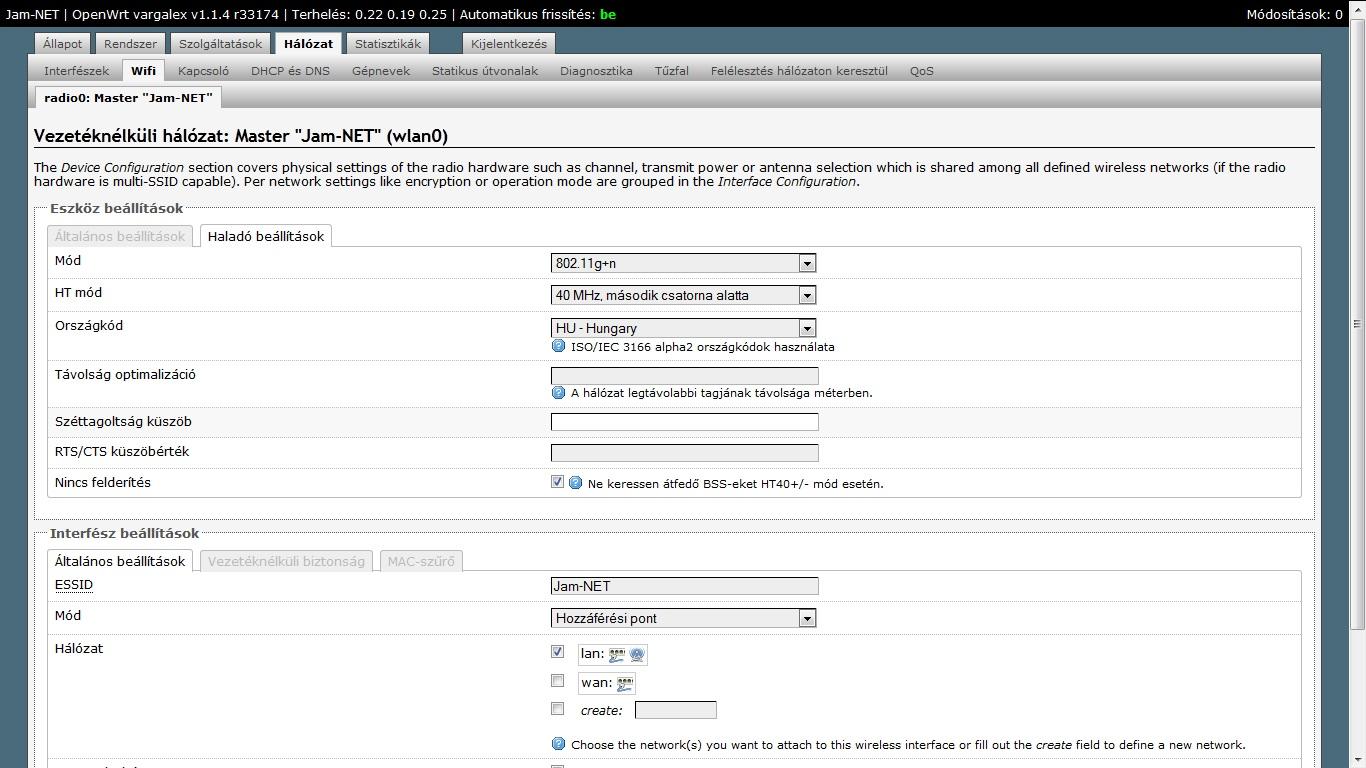The height and width of the screenshot is (768, 1366).
Task: Open the QoS submenu
Action: pos(922,71)
